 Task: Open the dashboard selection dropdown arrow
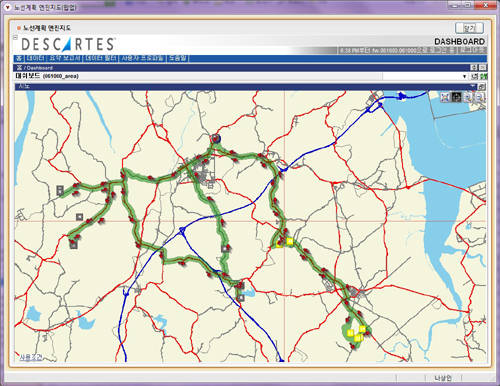click(x=464, y=76)
